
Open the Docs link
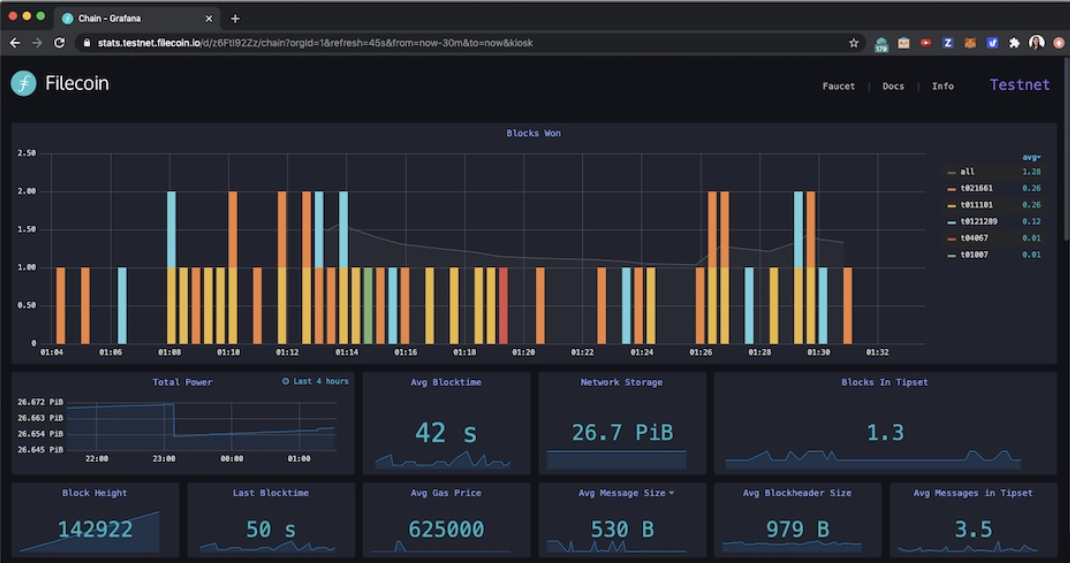click(x=893, y=86)
